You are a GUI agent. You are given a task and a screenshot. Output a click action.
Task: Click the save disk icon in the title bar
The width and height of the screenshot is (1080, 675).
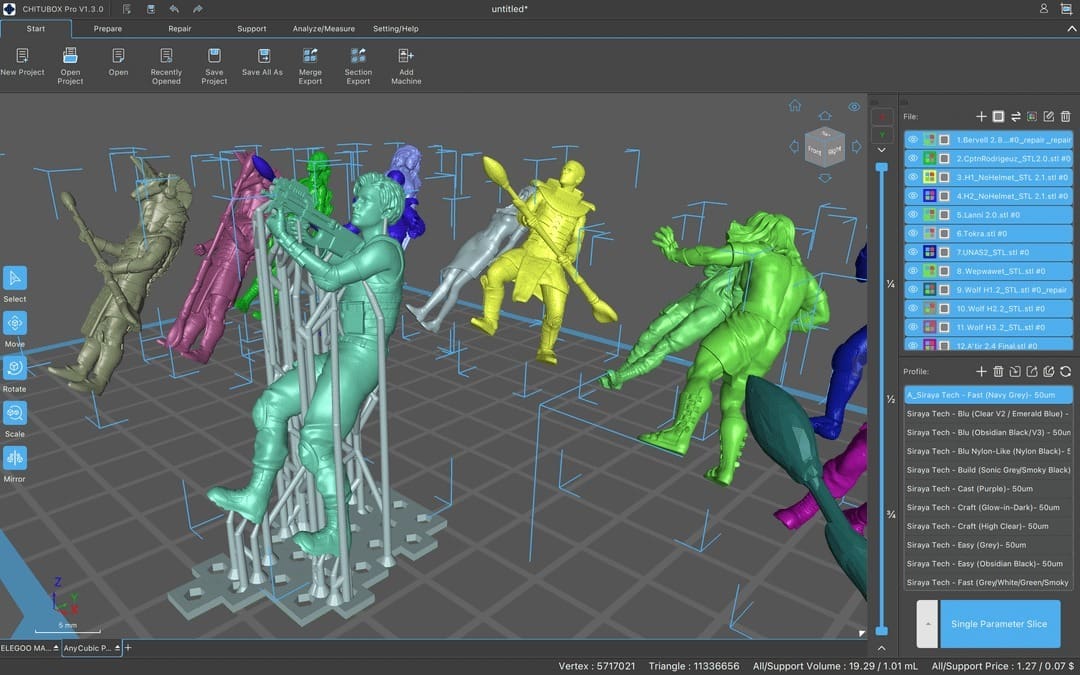pyautogui.click(x=151, y=9)
